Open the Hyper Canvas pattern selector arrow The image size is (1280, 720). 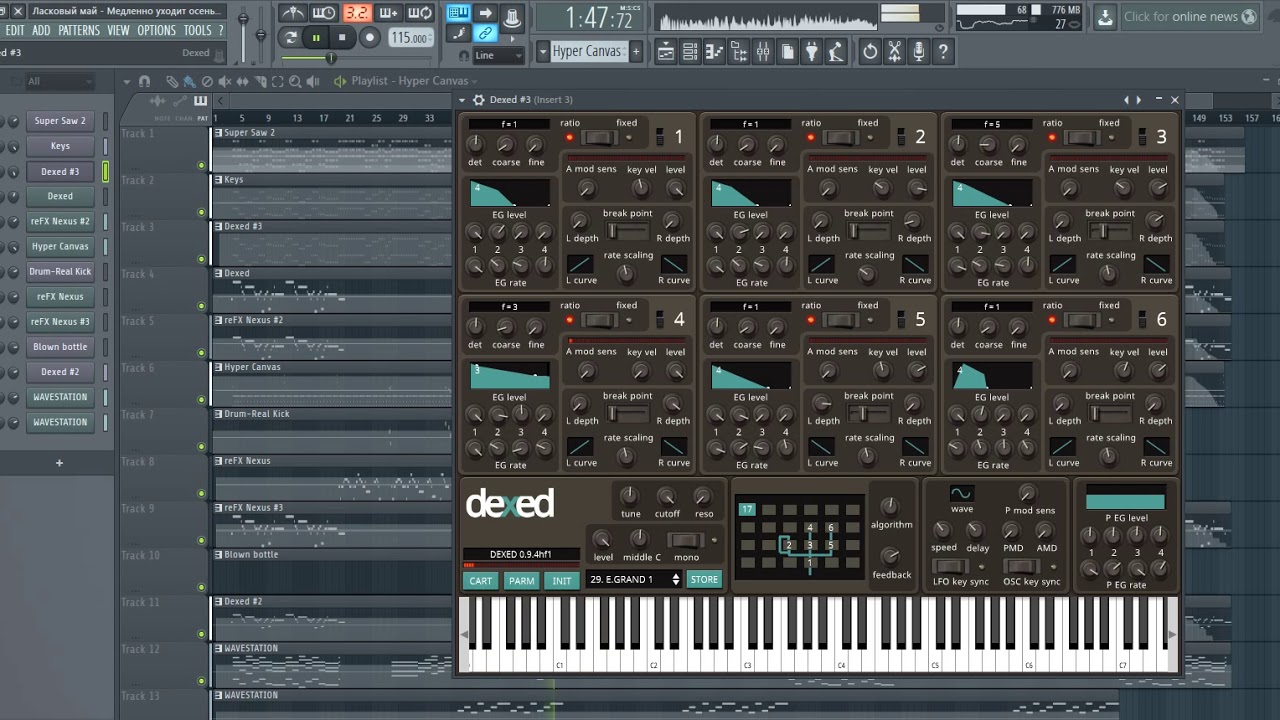pos(542,51)
